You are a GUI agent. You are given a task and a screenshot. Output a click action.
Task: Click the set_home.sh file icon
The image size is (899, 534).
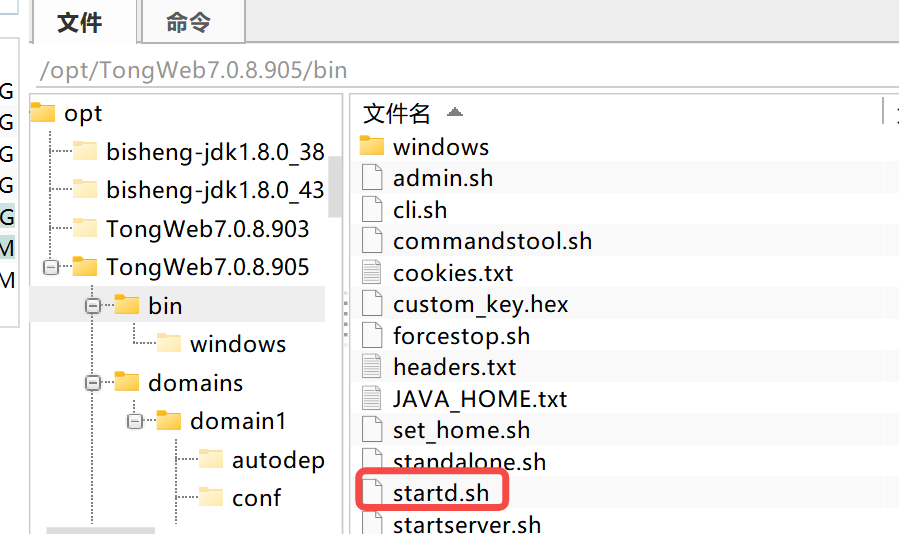pos(372,430)
